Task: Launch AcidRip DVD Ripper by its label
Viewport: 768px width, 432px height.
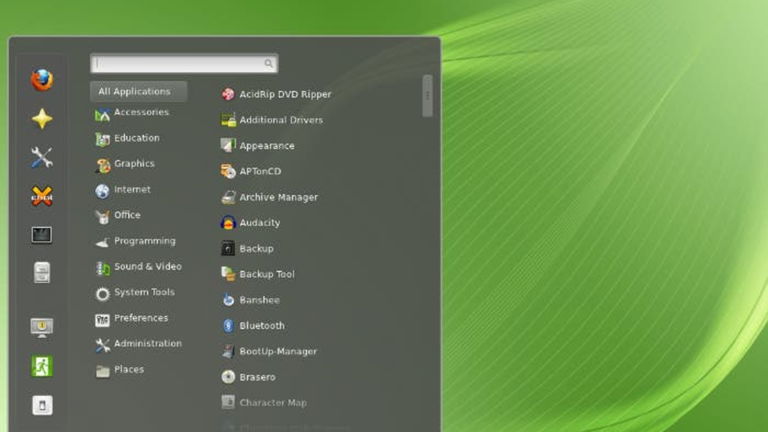Action: click(x=285, y=94)
